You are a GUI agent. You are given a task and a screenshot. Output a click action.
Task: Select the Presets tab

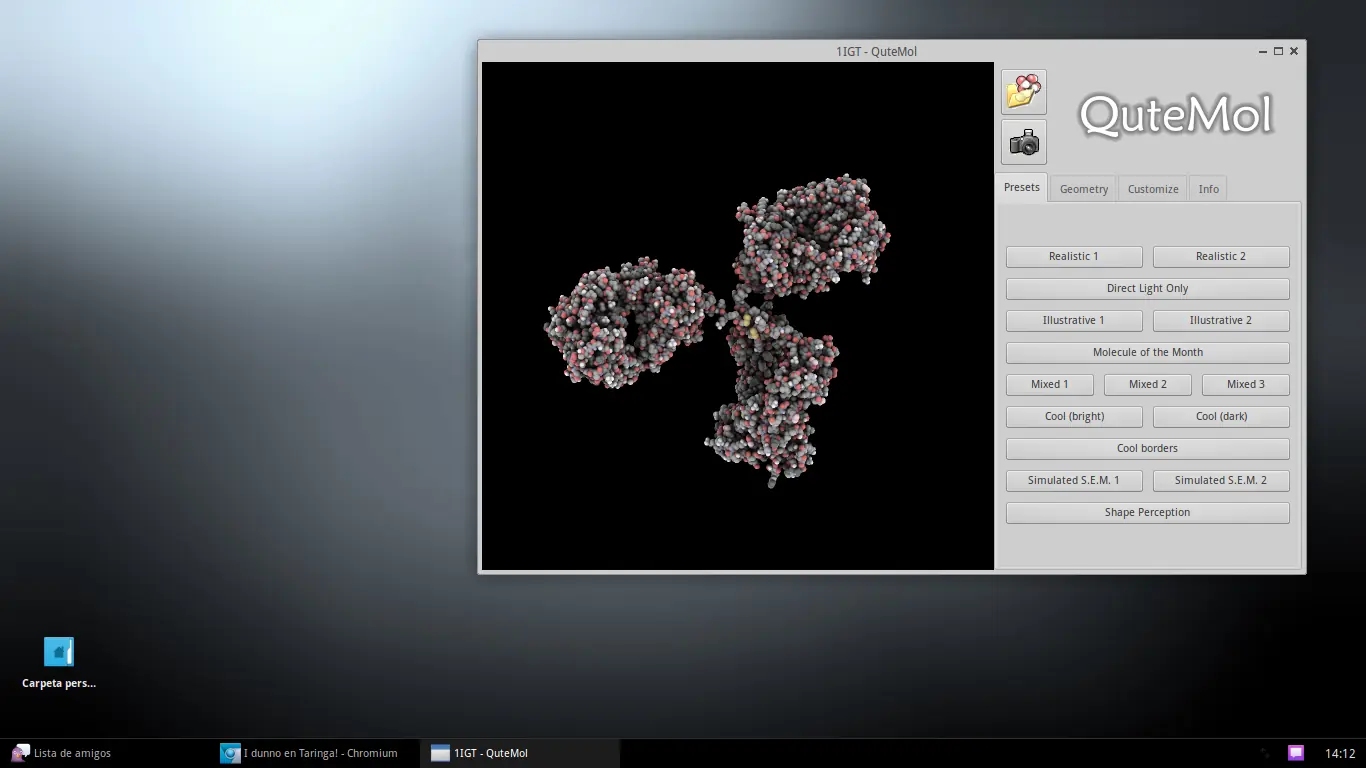(1021, 187)
